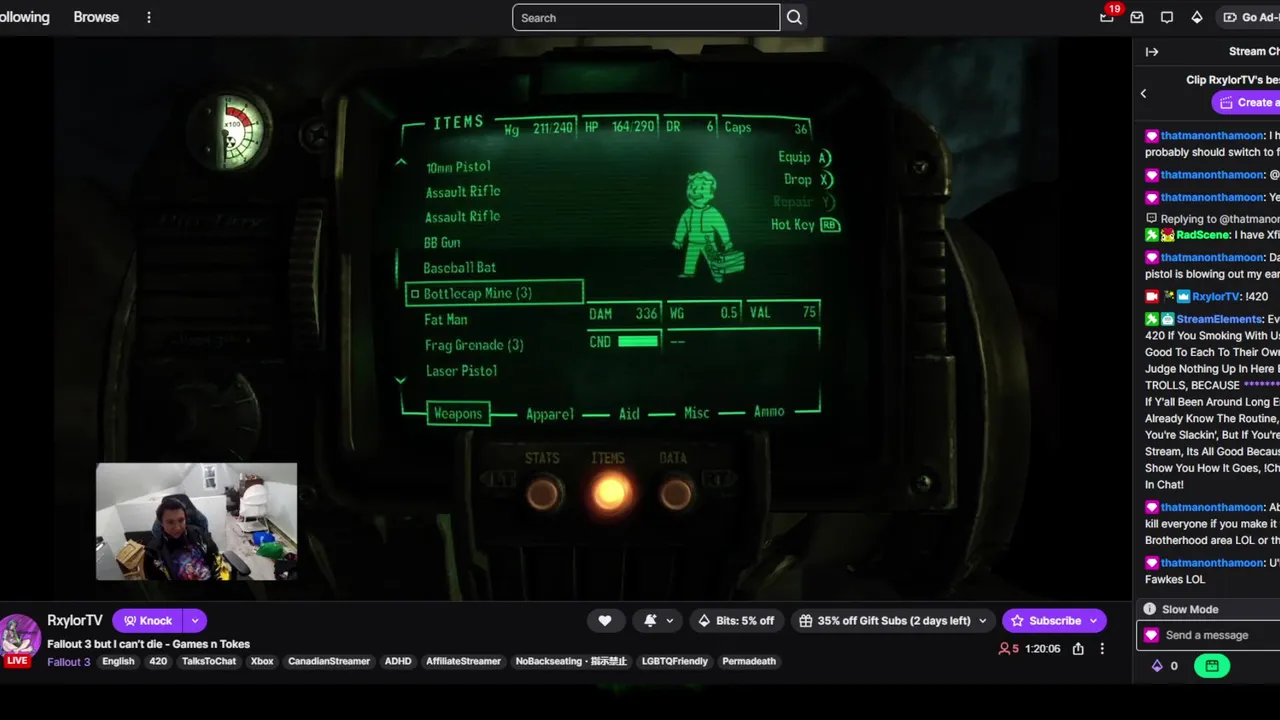
Task: Click the moderator badge beside RadScene
Action: coord(1152,235)
